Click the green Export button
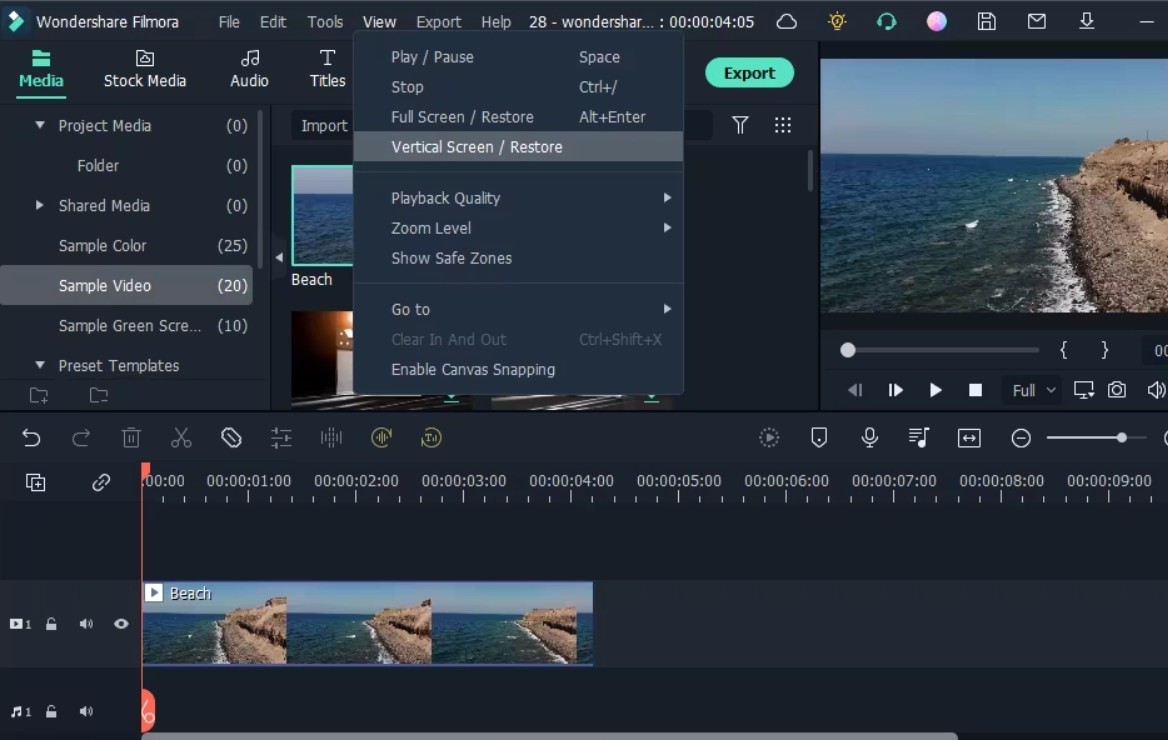This screenshot has width=1168, height=740. click(749, 72)
